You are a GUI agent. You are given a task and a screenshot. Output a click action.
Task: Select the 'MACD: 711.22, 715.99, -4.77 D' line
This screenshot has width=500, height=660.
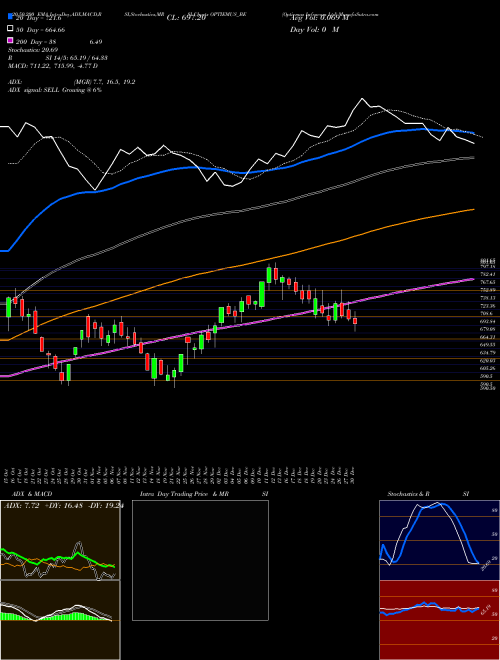pyautogui.click(x=53, y=66)
